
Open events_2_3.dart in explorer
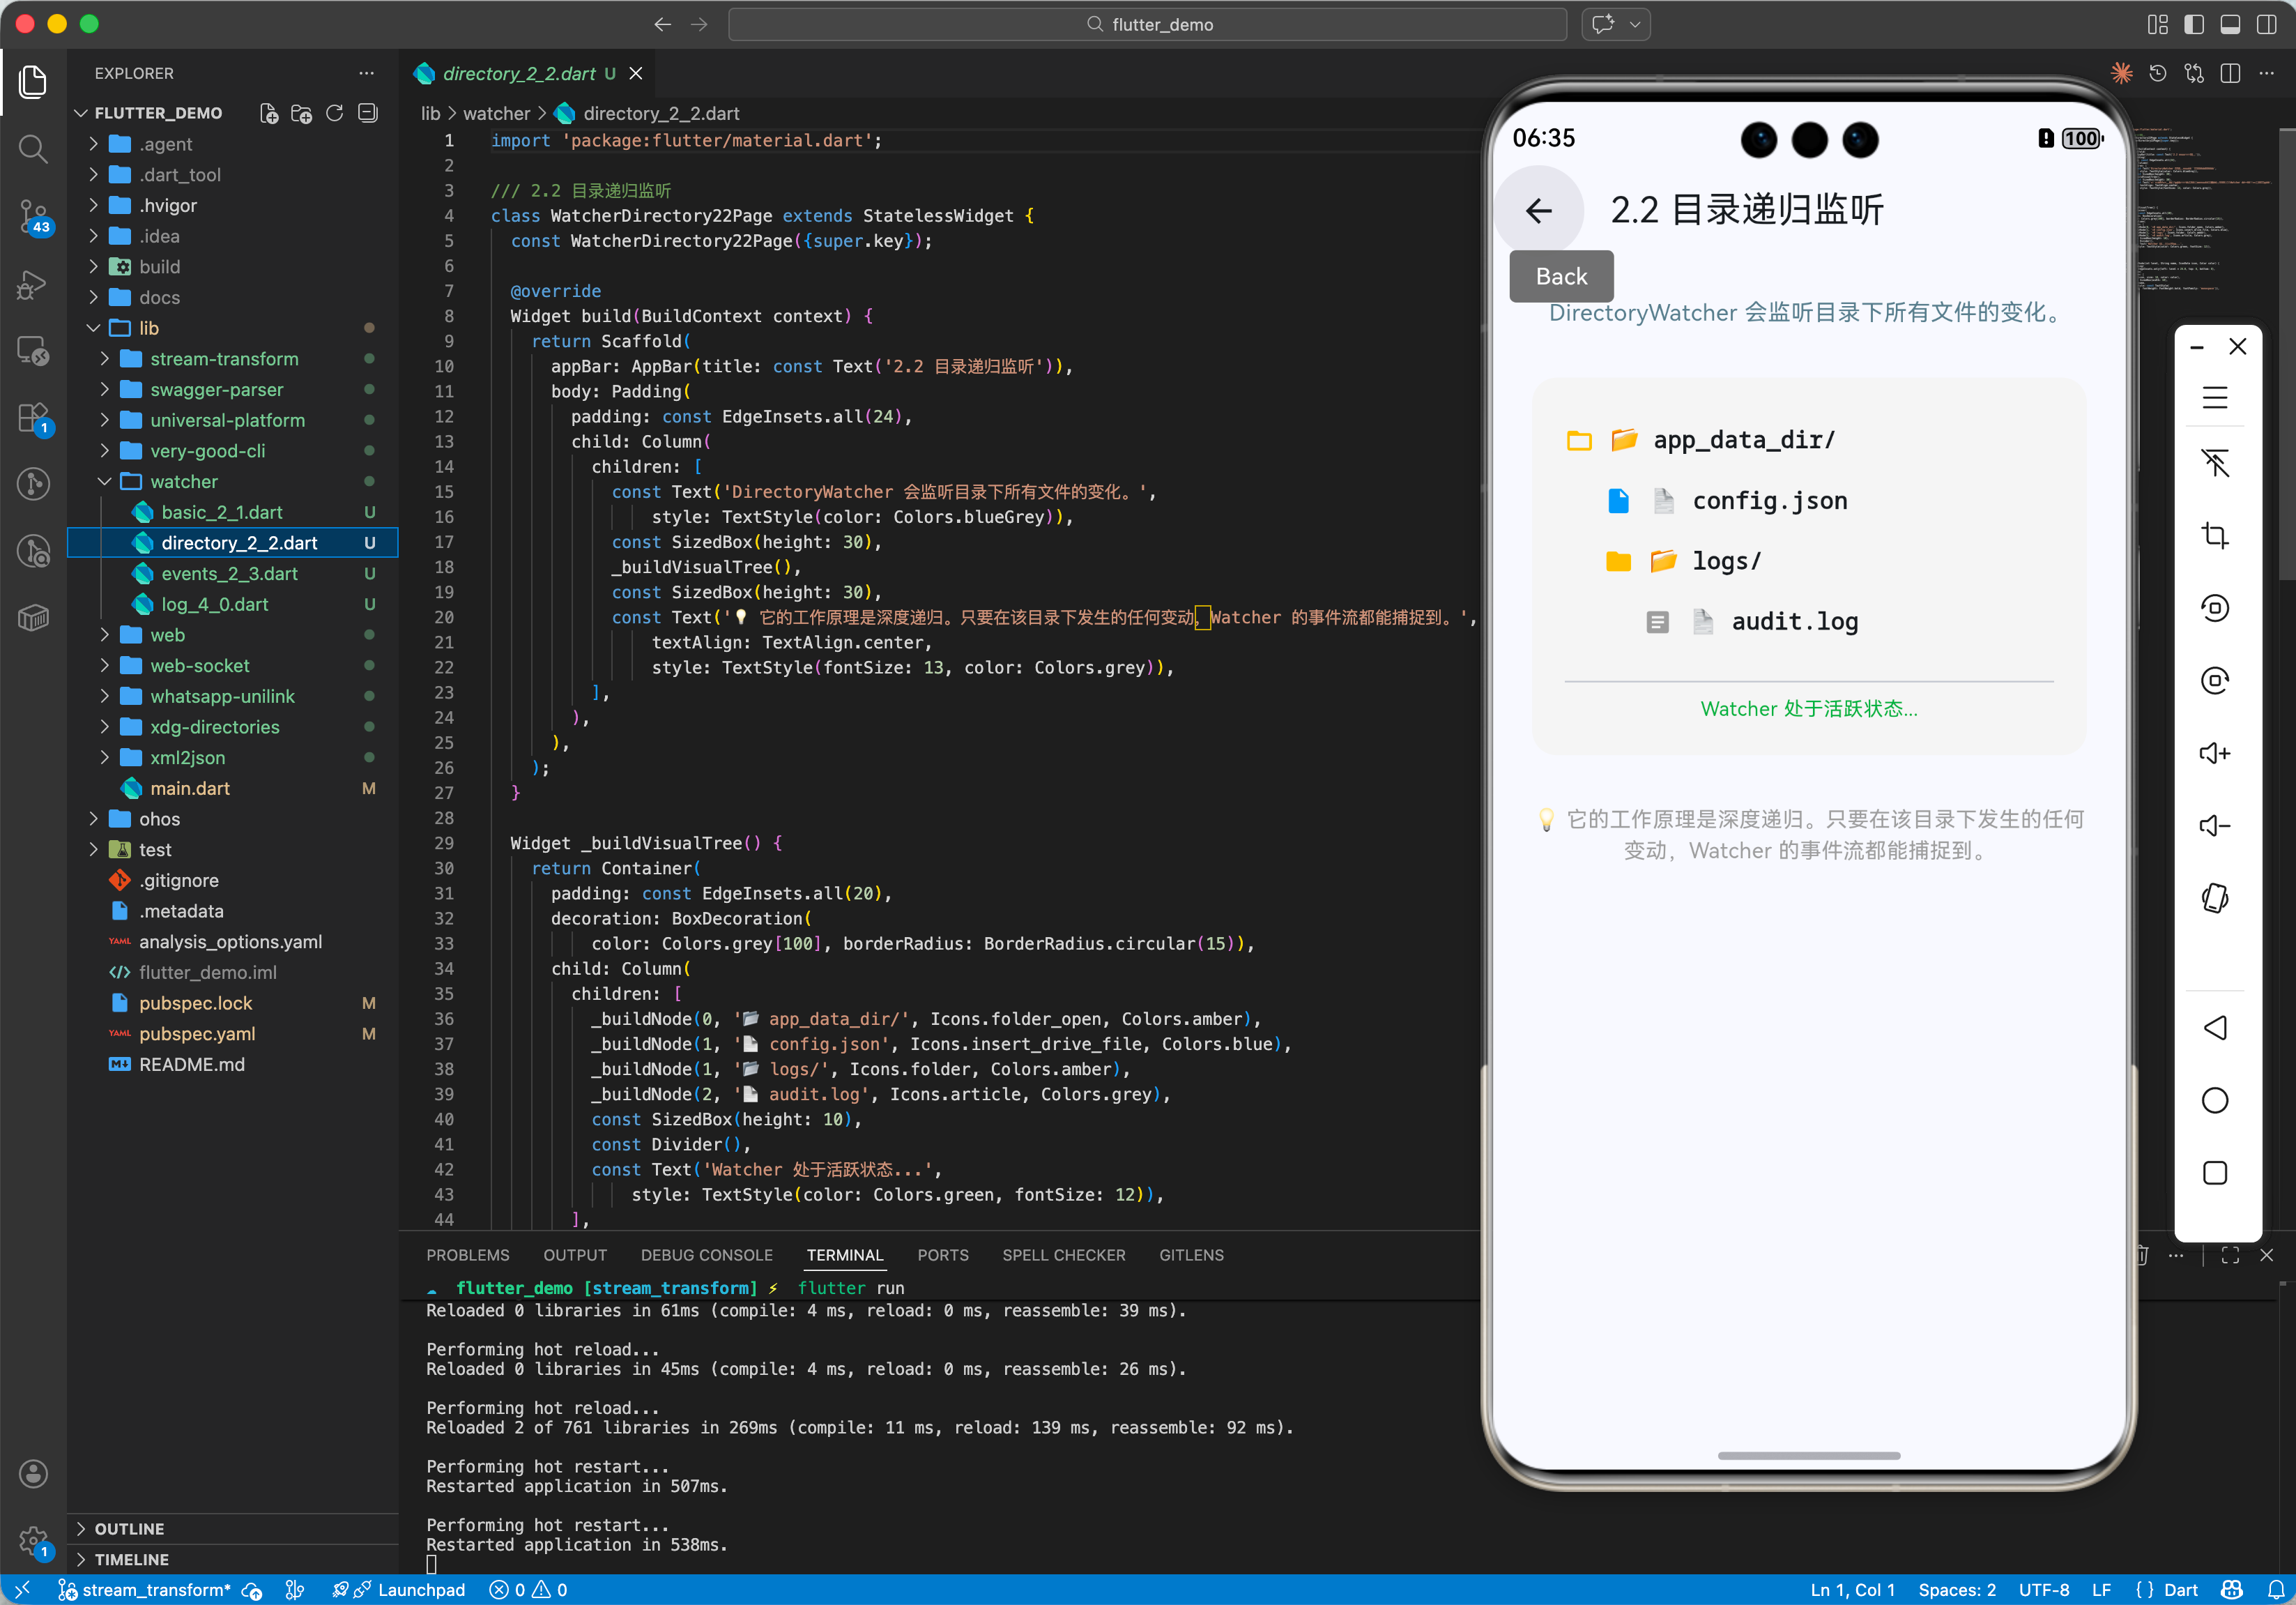click(x=229, y=573)
